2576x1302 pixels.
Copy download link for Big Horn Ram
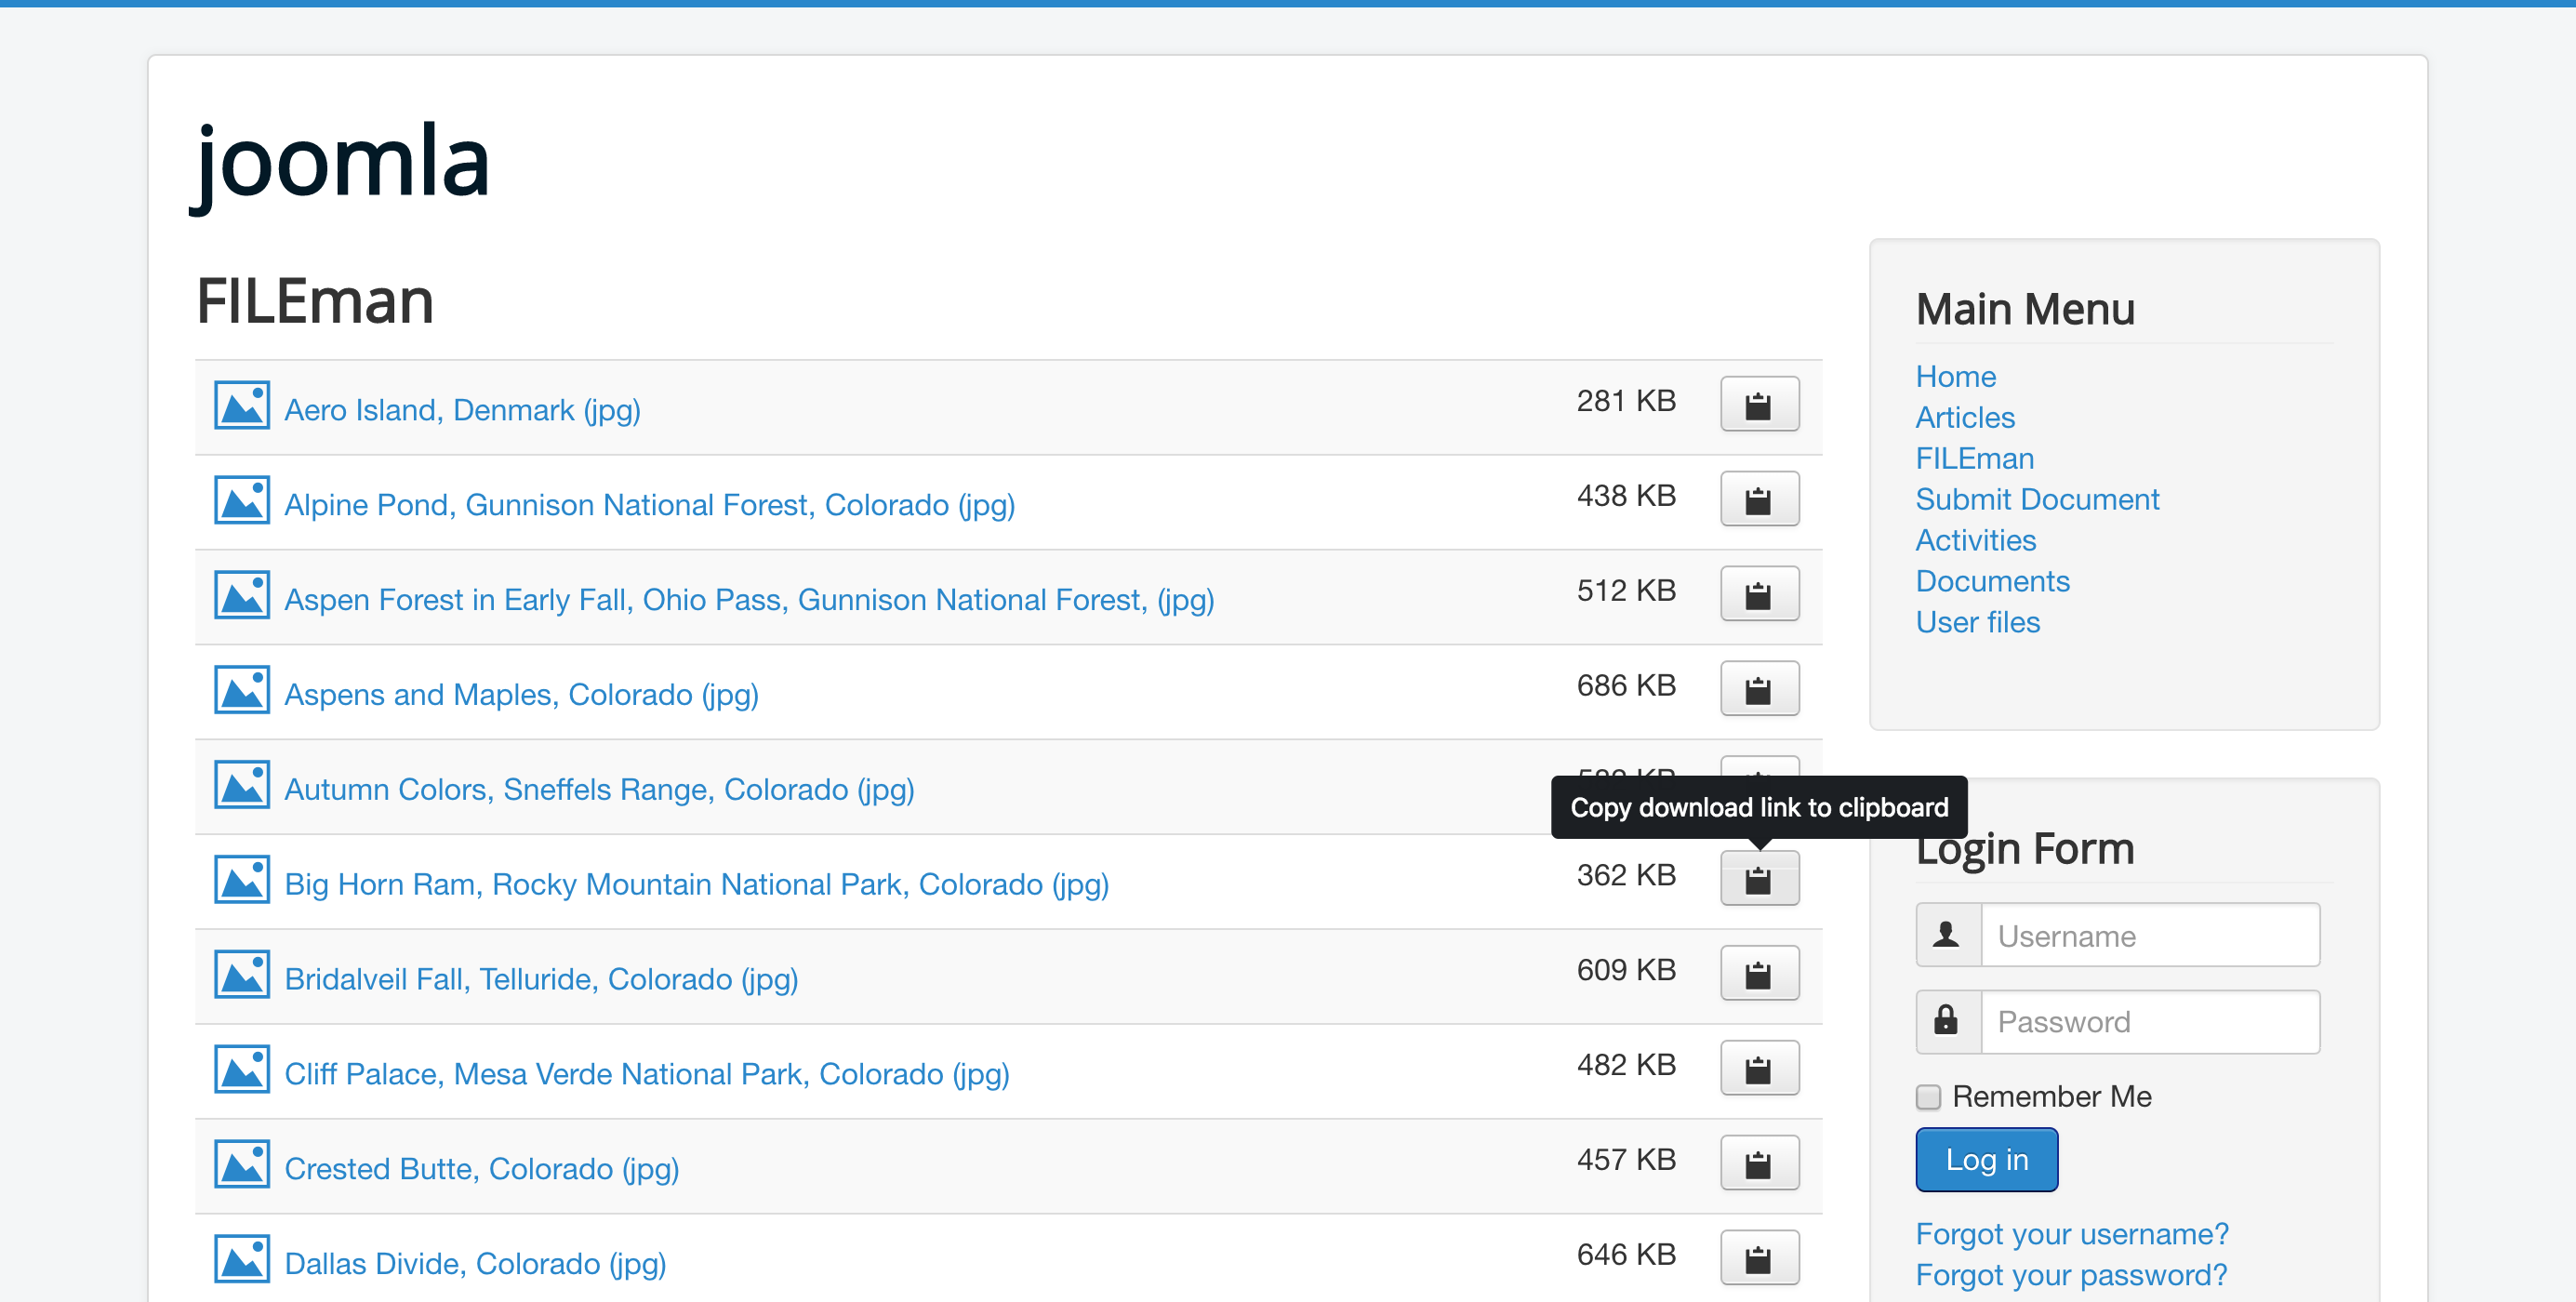coord(1759,879)
